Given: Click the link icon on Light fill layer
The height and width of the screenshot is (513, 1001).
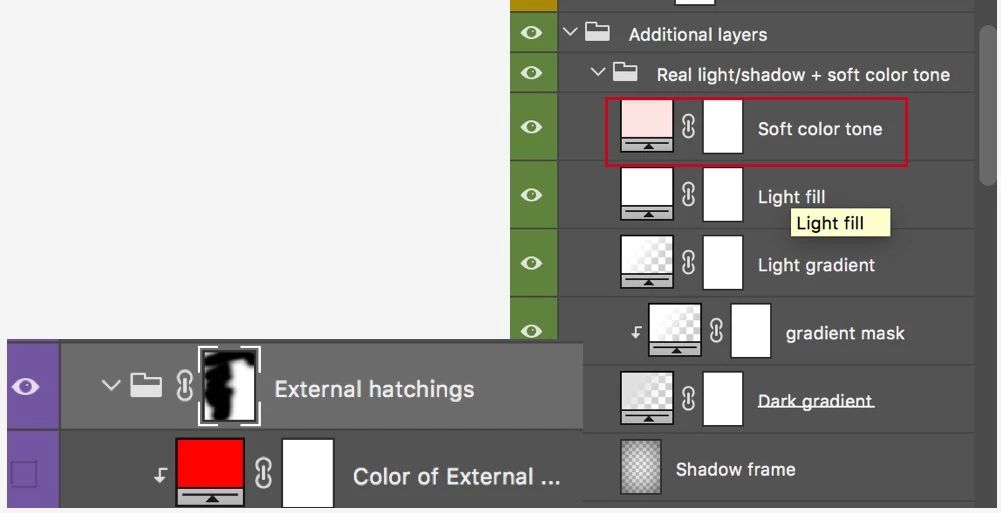Looking at the screenshot, I should (x=688, y=194).
